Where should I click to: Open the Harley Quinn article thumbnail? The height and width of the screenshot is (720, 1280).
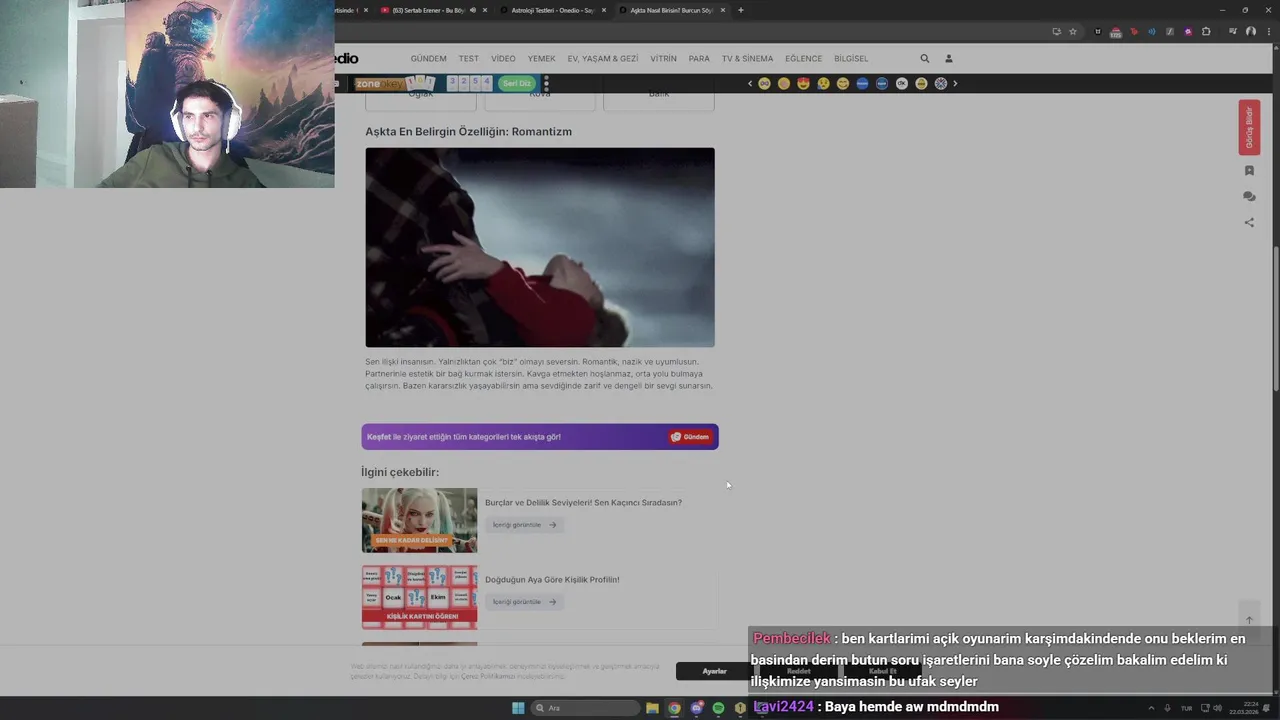[x=419, y=520]
